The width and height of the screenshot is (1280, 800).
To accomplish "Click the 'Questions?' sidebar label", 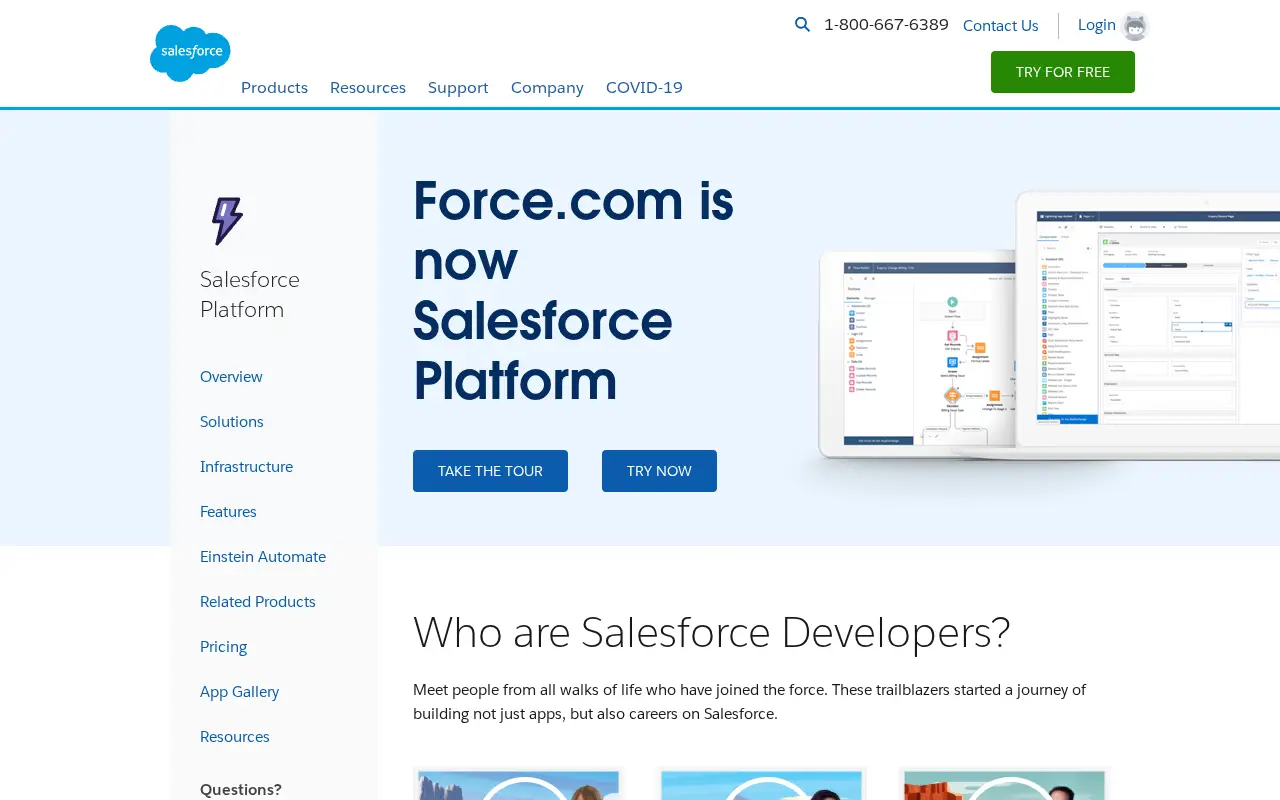I will [x=241, y=789].
